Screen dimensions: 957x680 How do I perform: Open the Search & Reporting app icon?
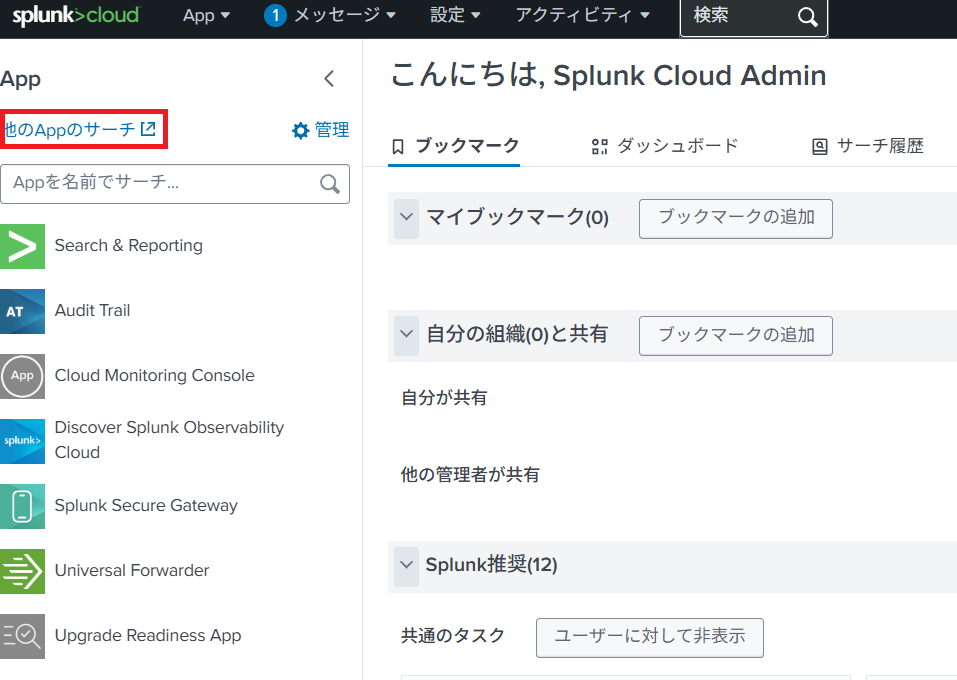point(22,246)
